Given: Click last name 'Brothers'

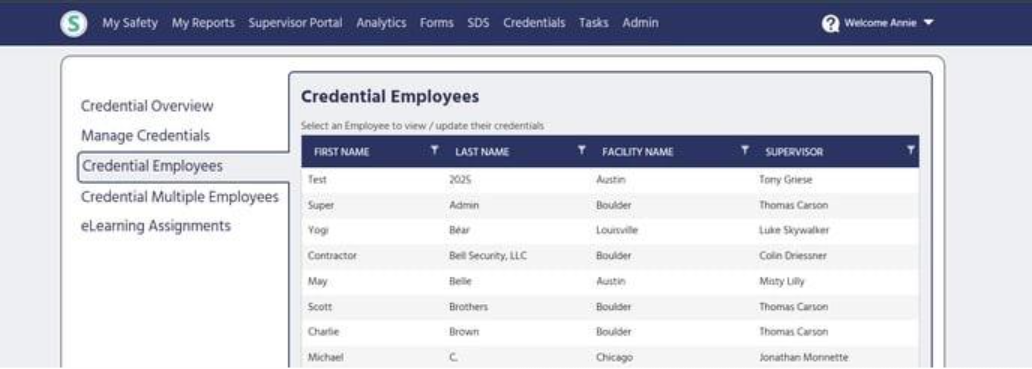Looking at the screenshot, I should point(469,307).
